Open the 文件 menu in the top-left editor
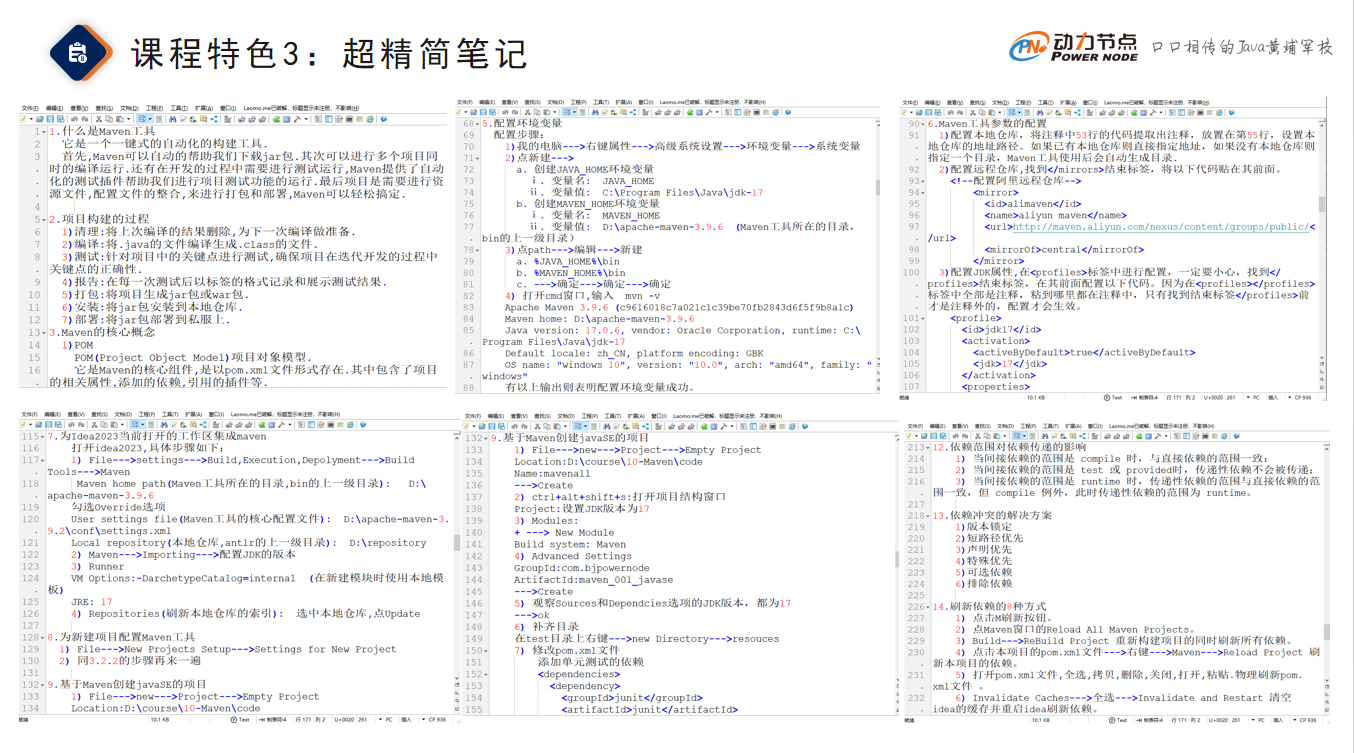Image resolution: width=1354 pixels, height=753 pixels. [29, 108]
